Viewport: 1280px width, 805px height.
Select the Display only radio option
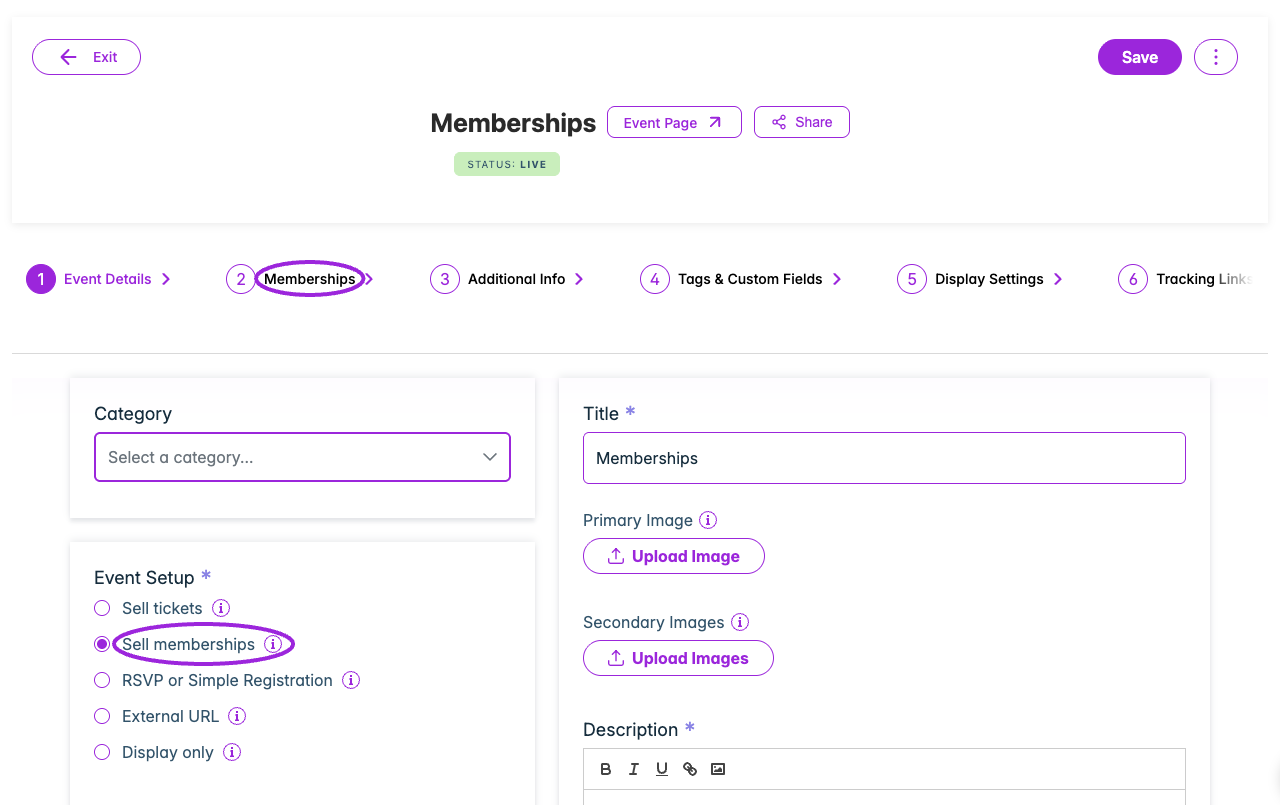click(102, 752)
